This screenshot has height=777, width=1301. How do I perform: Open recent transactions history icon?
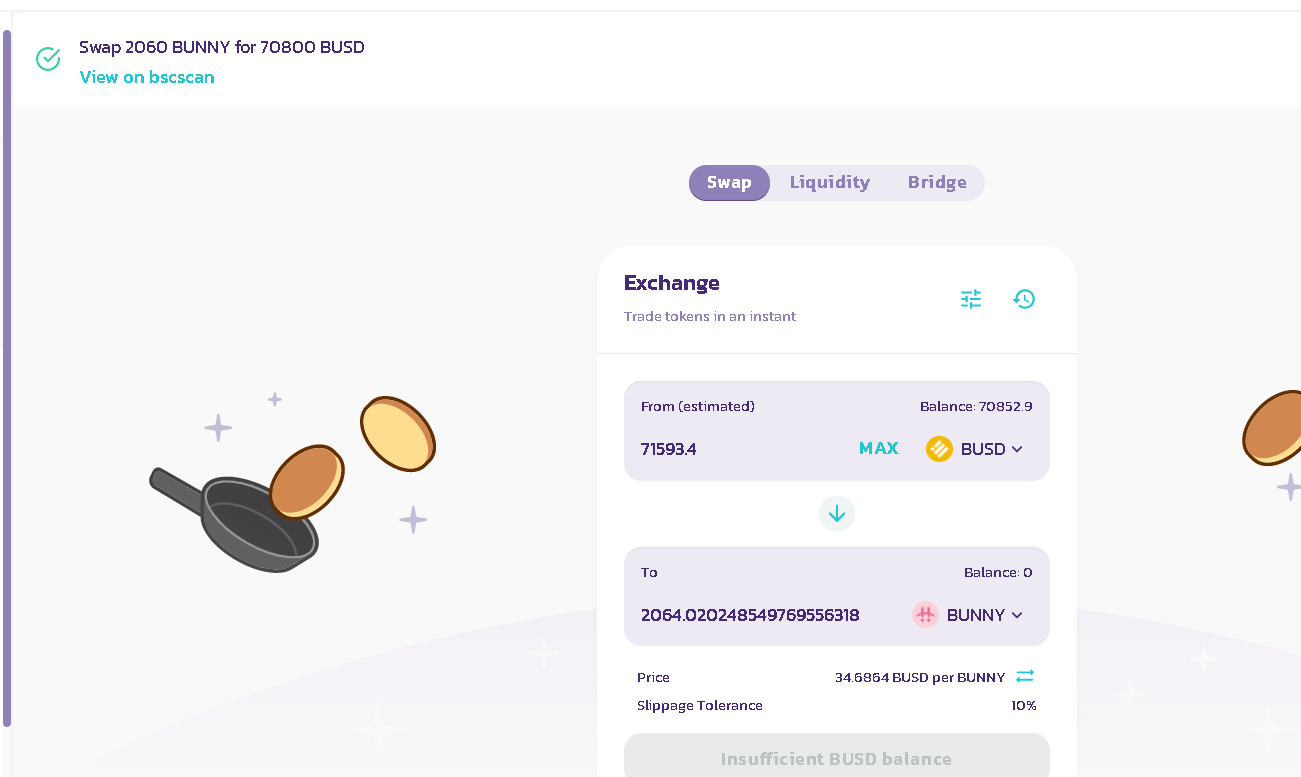1024,299
